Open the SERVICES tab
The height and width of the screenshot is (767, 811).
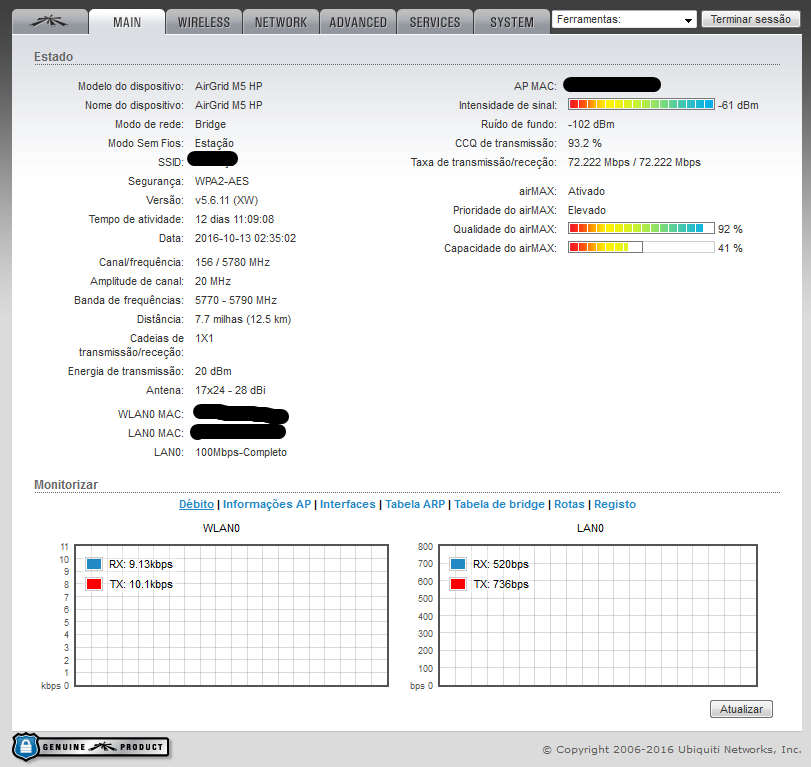[x=435, y=22]
